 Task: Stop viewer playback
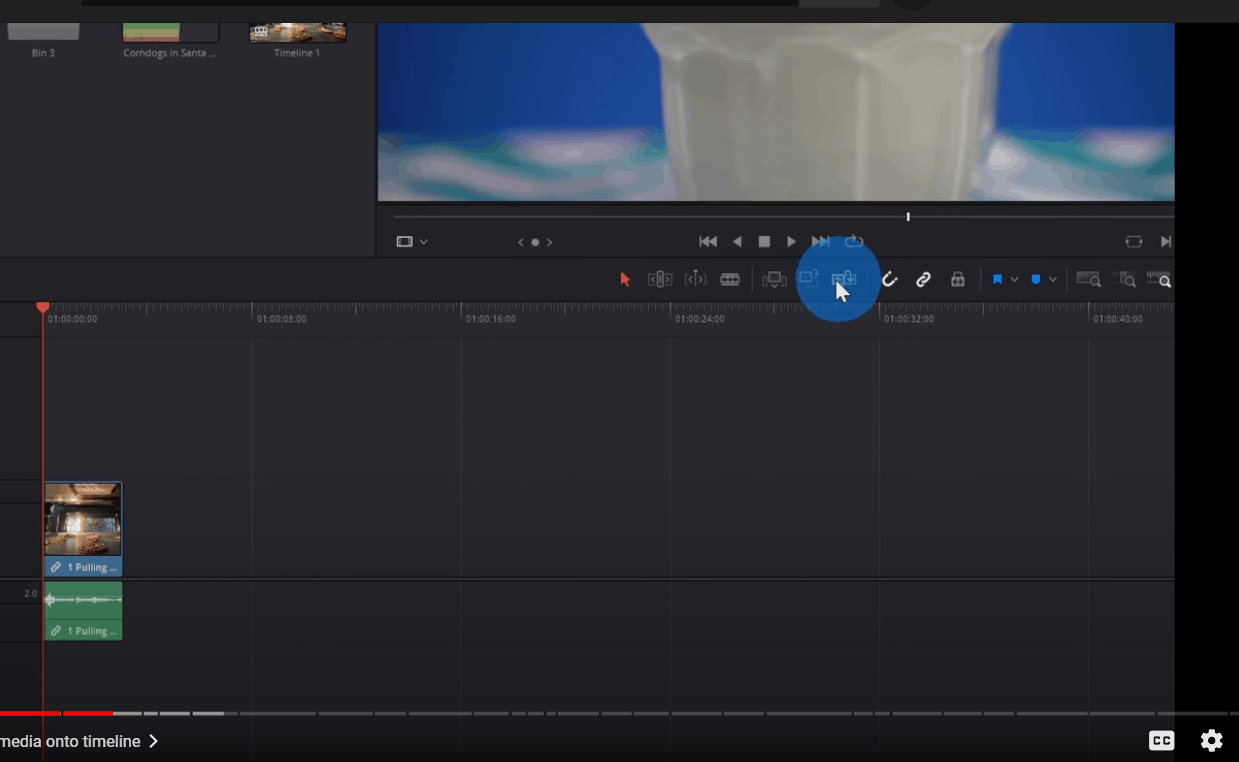pyautogui.click(x=764, y=242)
